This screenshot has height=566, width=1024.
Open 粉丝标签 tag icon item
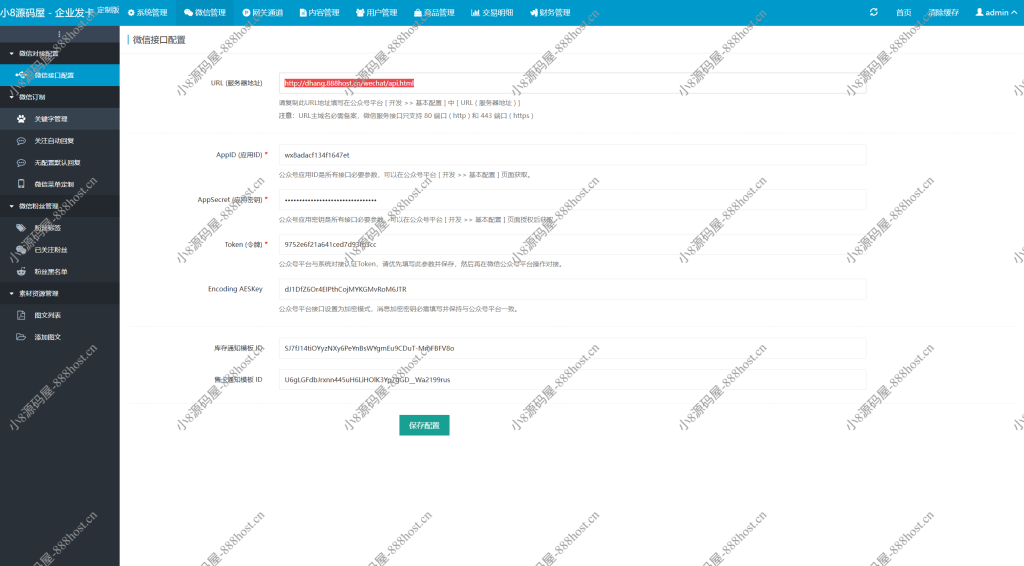[x=59, y=228]
